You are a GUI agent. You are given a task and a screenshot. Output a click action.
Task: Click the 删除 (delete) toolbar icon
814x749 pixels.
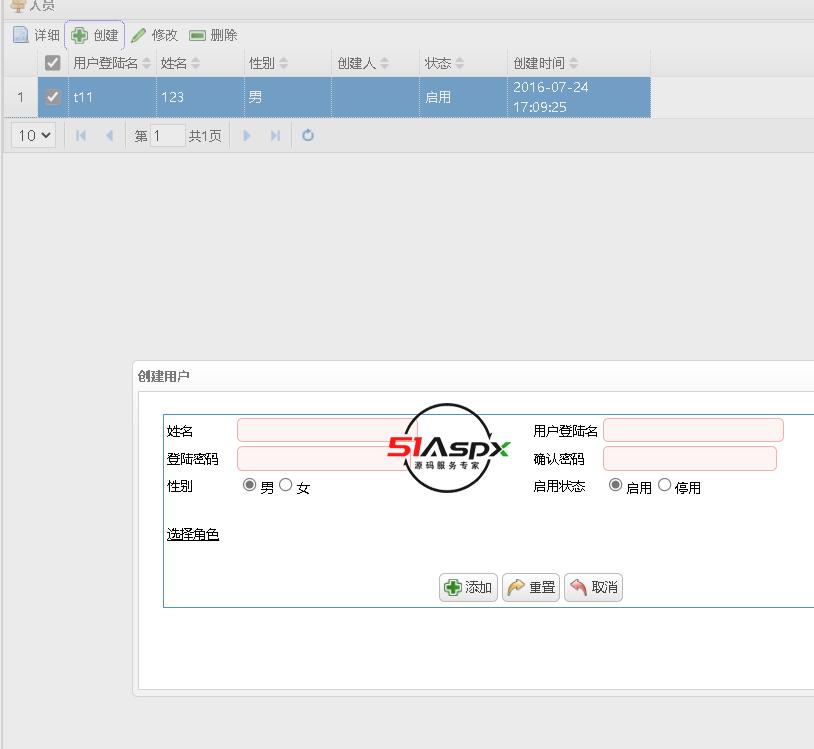197,35
